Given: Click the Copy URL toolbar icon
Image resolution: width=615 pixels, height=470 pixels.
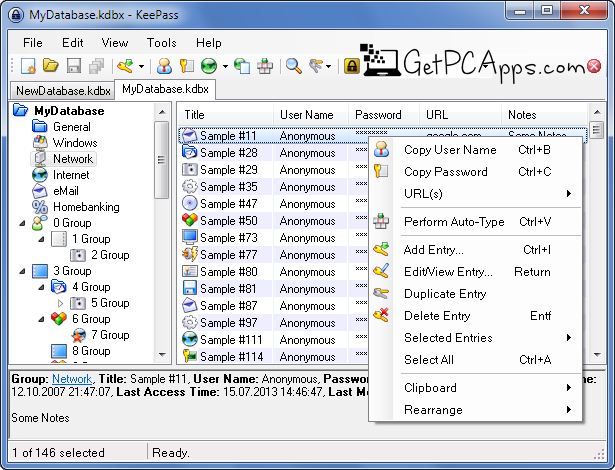Looking at the screenshot, I should click(242, 66).
